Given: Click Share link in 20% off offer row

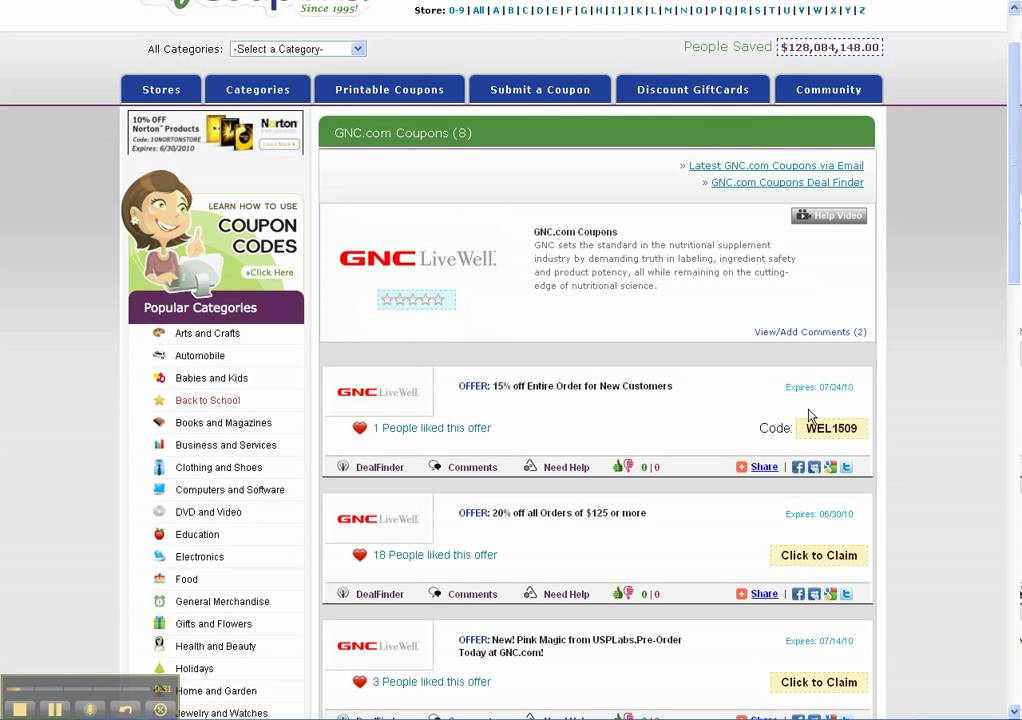Looking at the screenshot, I should coord(764,594).
